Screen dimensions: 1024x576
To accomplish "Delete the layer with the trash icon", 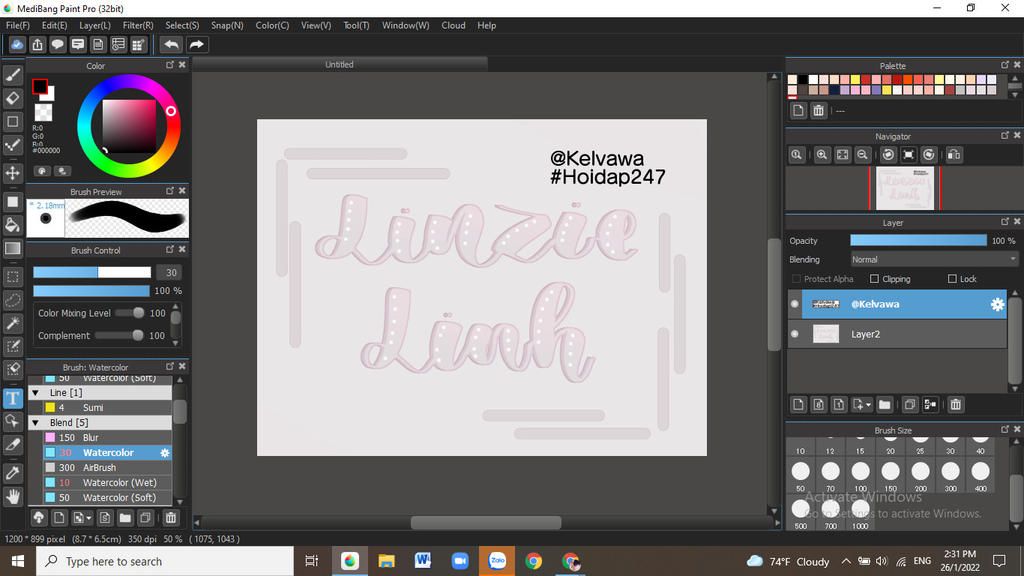I will [x=955, y=405].
